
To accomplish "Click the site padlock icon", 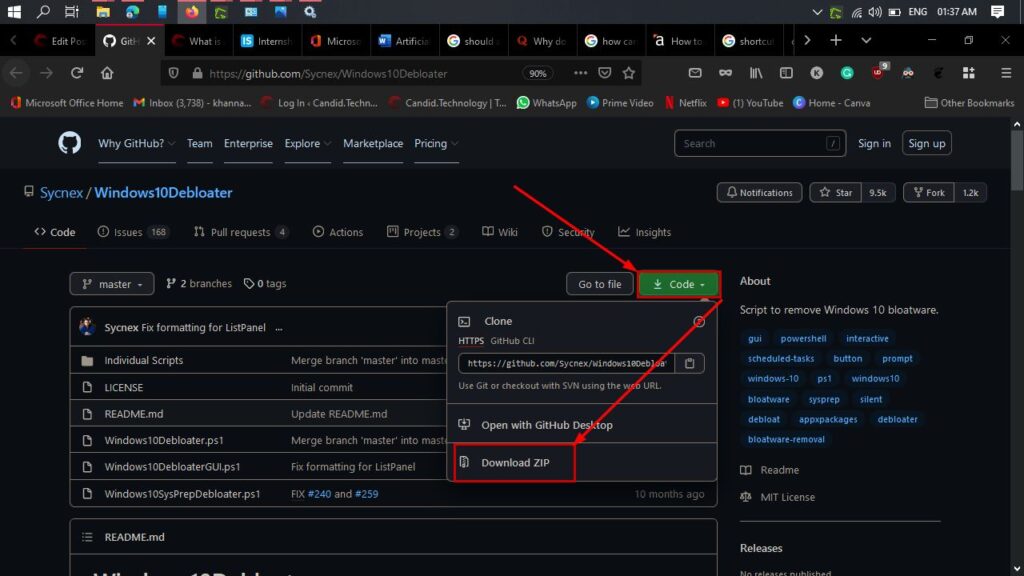I will pos(197,73).
